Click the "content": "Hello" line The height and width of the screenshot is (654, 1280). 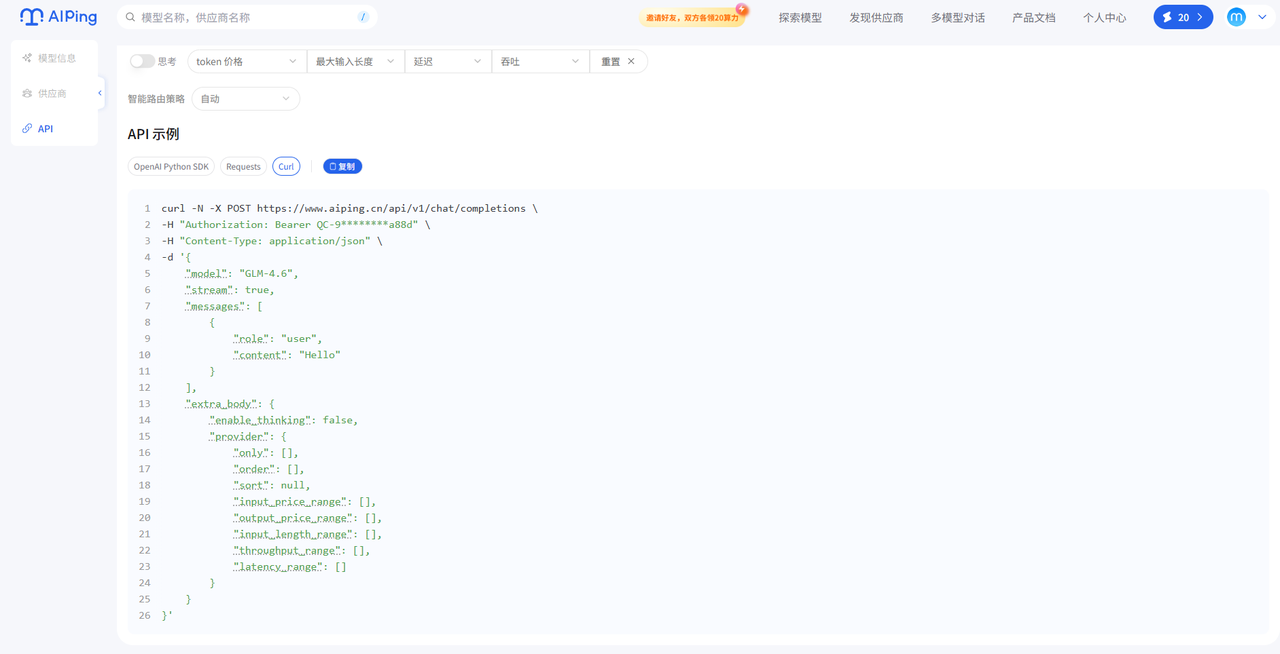pyautogui.click(x=287, y=355)
